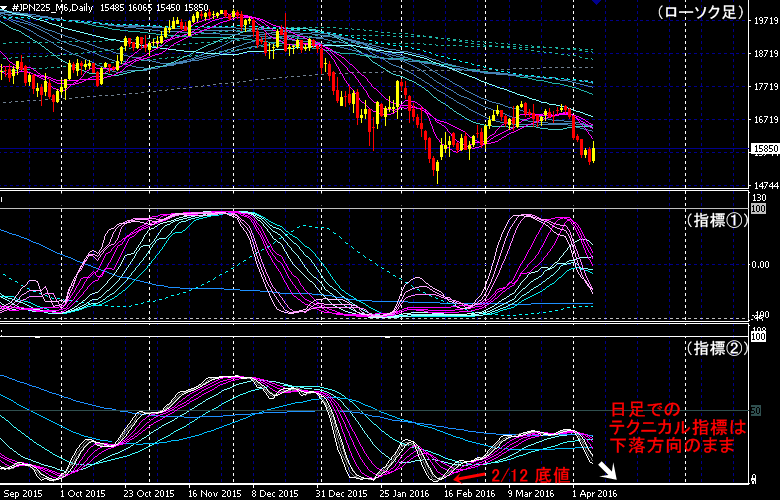Click the 16719 price axis label
This screenshot has height=500, width=780.
click(766, 120)
